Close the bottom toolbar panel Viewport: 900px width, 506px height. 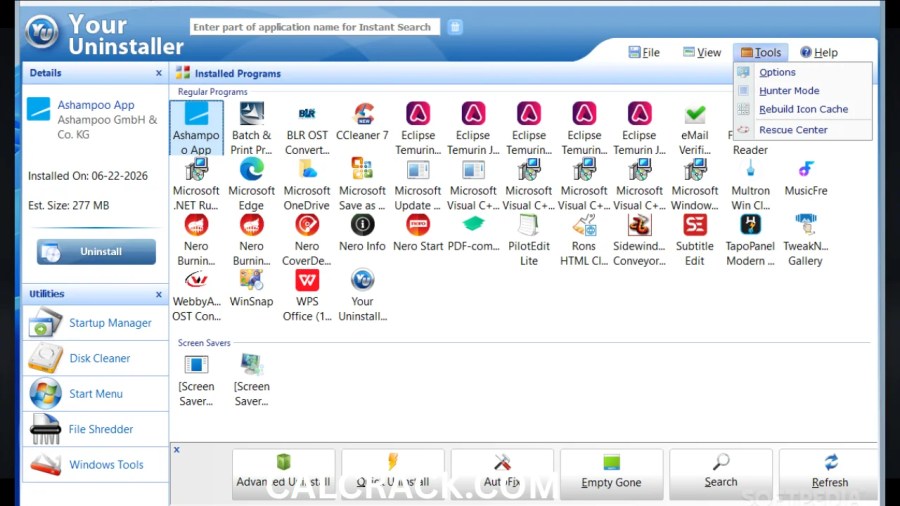point(177,450)
